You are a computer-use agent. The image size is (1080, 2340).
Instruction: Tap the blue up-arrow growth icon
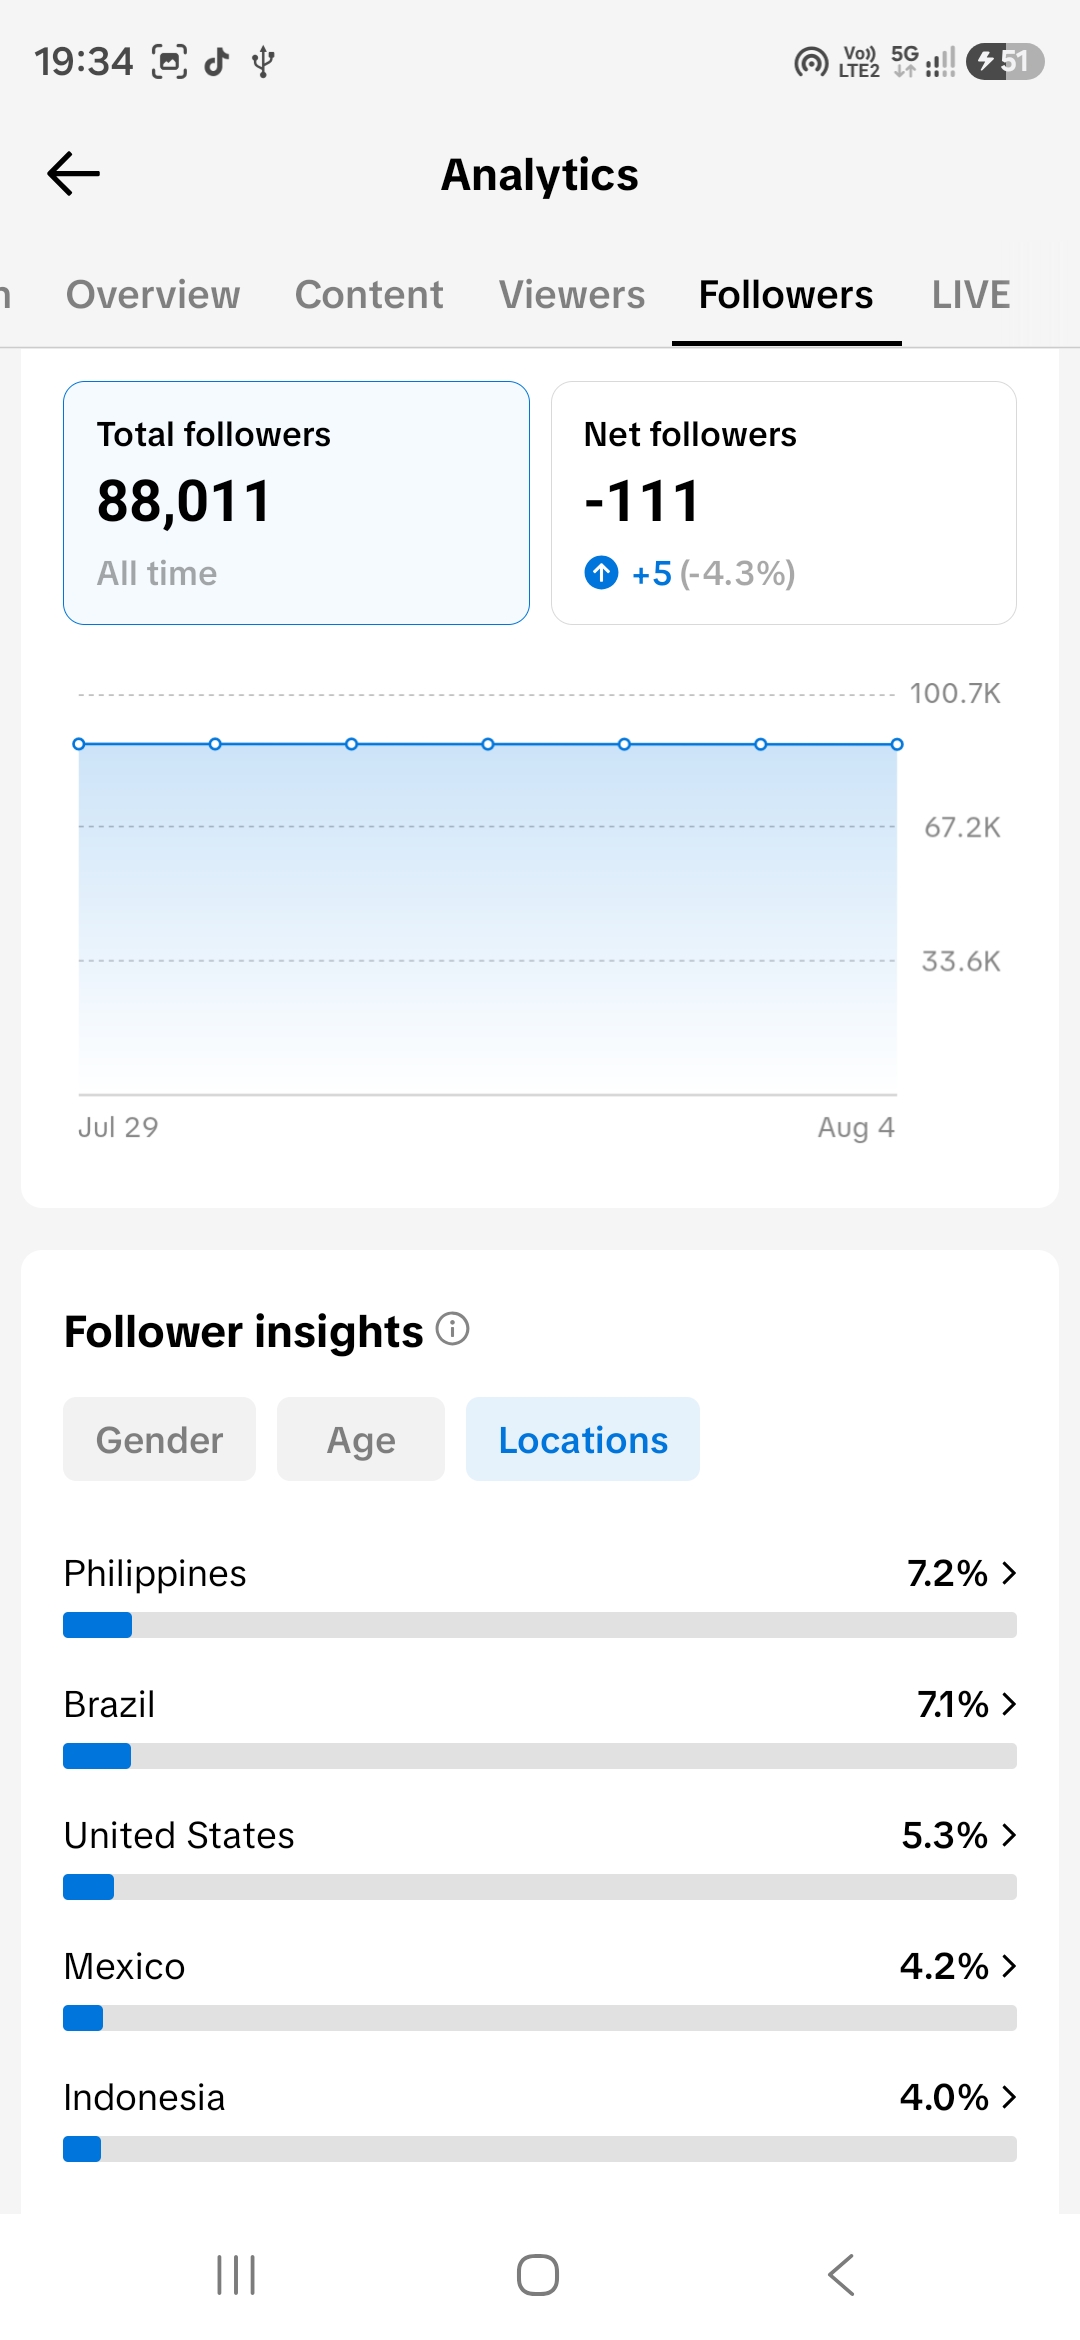click(x=601, y=573)
